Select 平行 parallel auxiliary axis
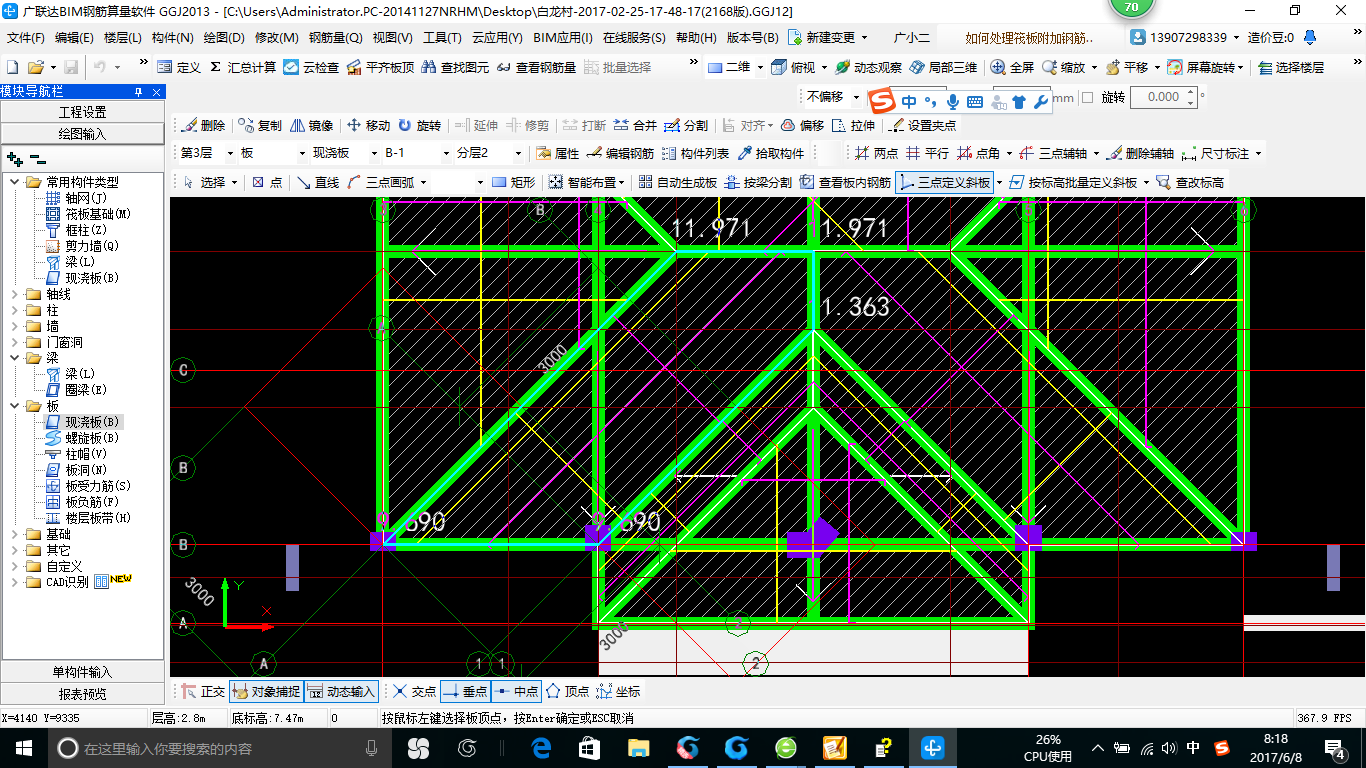The image size is (1366, 768). coord(927,153)
